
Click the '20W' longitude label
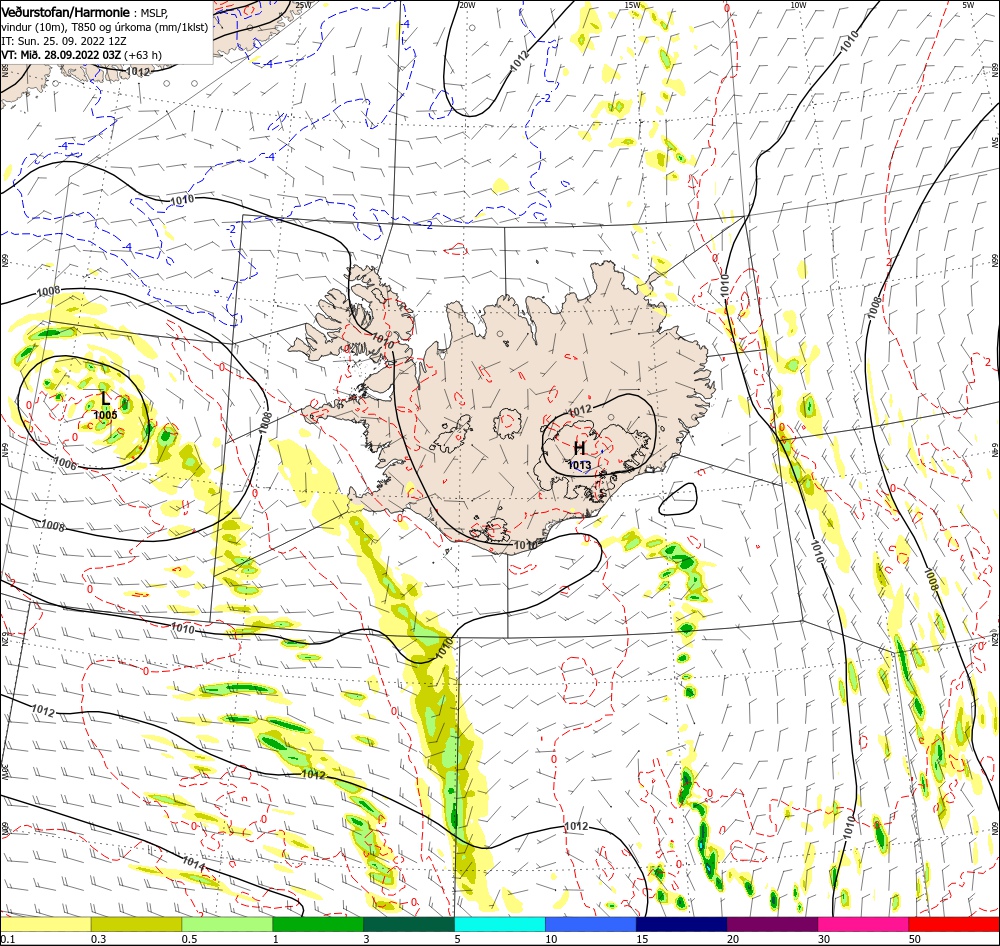(x=467, y=5)
